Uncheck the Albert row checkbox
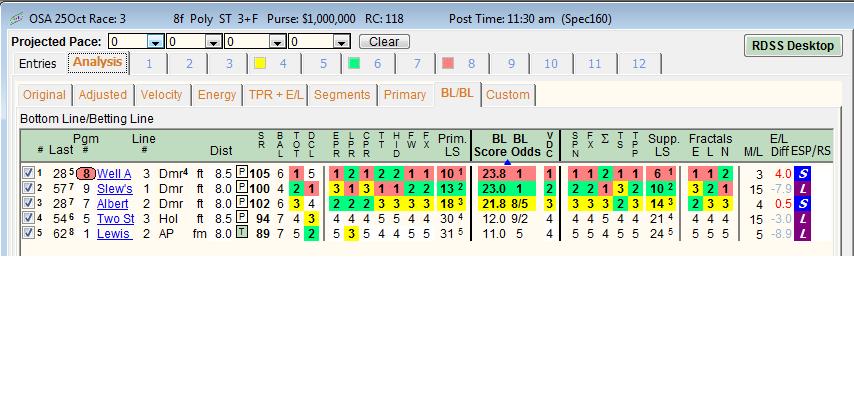The image size is (854, 400). point(28,203)
